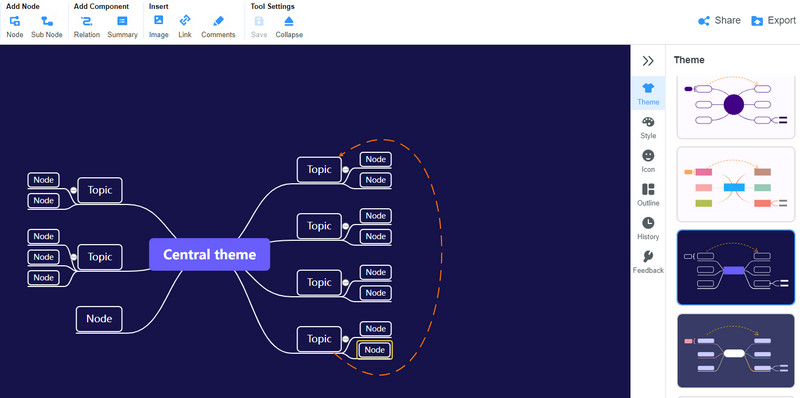Click the Sub Node toolbar icon
Image resolution: width=800 pixels, height=398 pixels.
pos(47,21)
